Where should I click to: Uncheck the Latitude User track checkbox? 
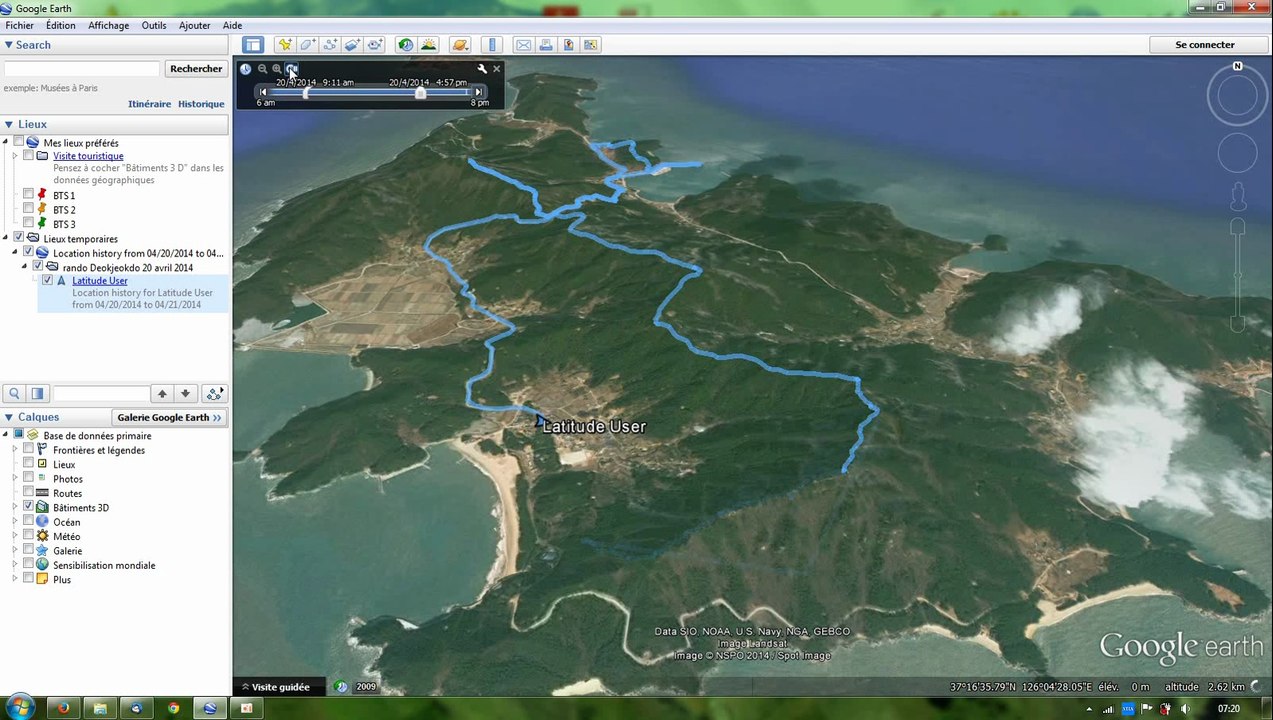[47, 281]
